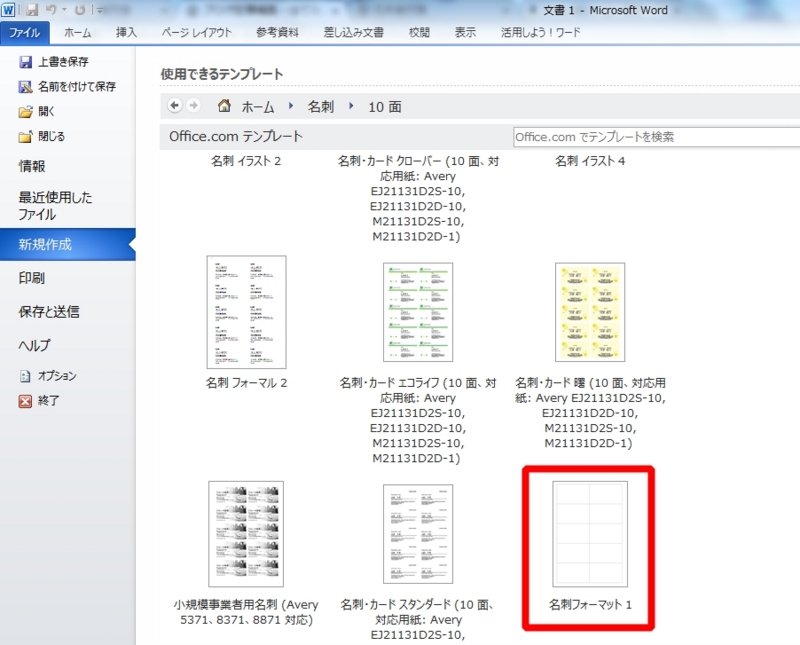This screenshot has width=800, height=645.
Task: Open the ヘルプ section
Action: pos(34,345)
